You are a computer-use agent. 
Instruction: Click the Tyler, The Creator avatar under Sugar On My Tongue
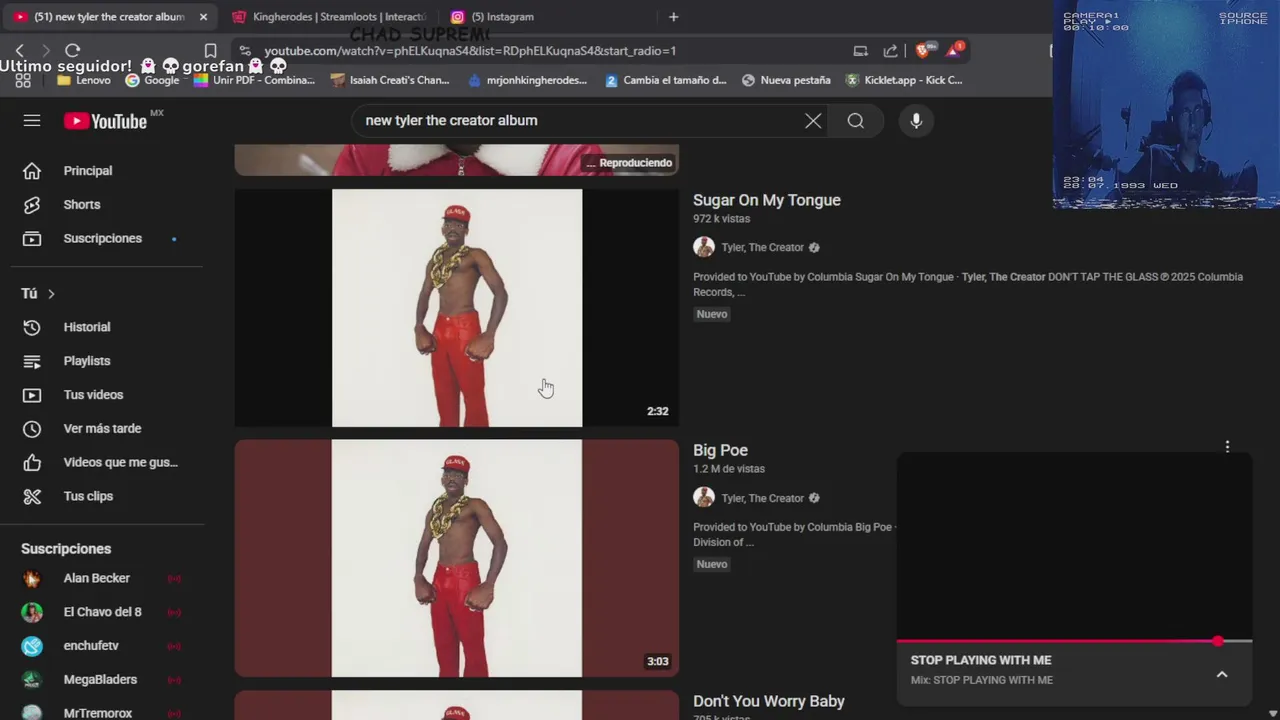click(704, 247)
